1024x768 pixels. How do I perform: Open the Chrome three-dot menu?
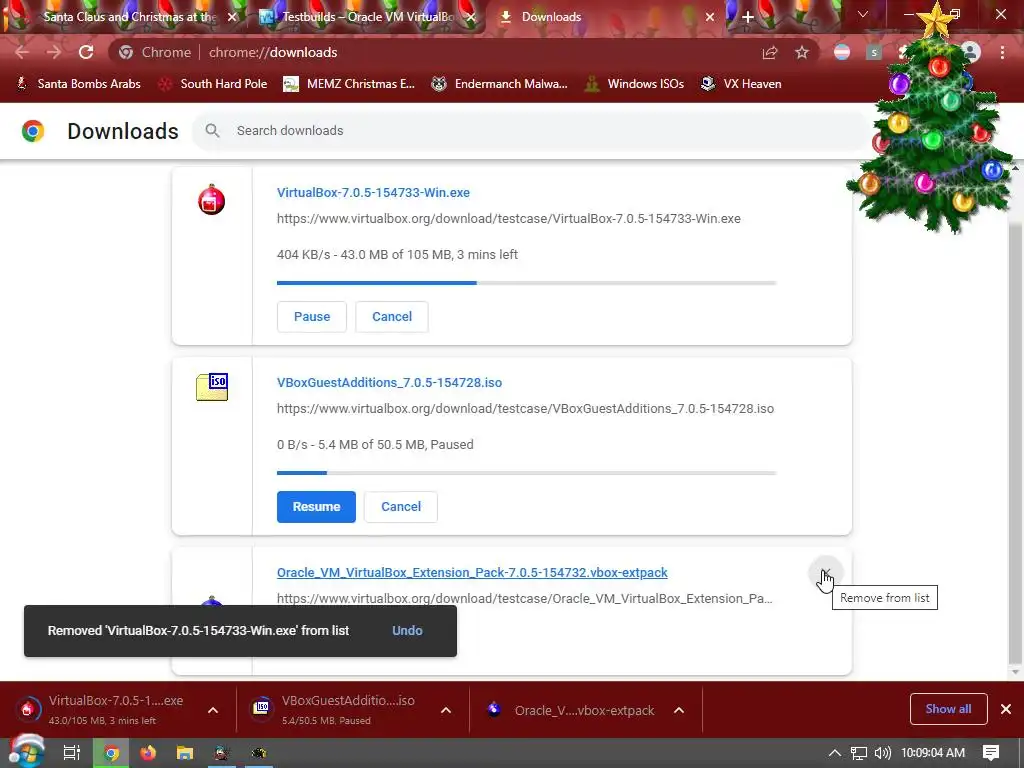tap(1002, 52)
